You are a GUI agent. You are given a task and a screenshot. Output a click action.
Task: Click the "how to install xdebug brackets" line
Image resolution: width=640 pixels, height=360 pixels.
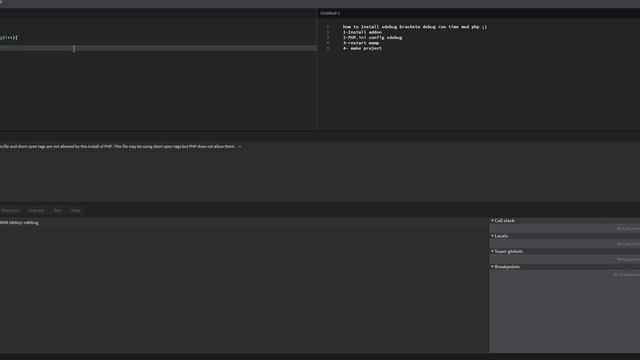click(x=415, y=27)
